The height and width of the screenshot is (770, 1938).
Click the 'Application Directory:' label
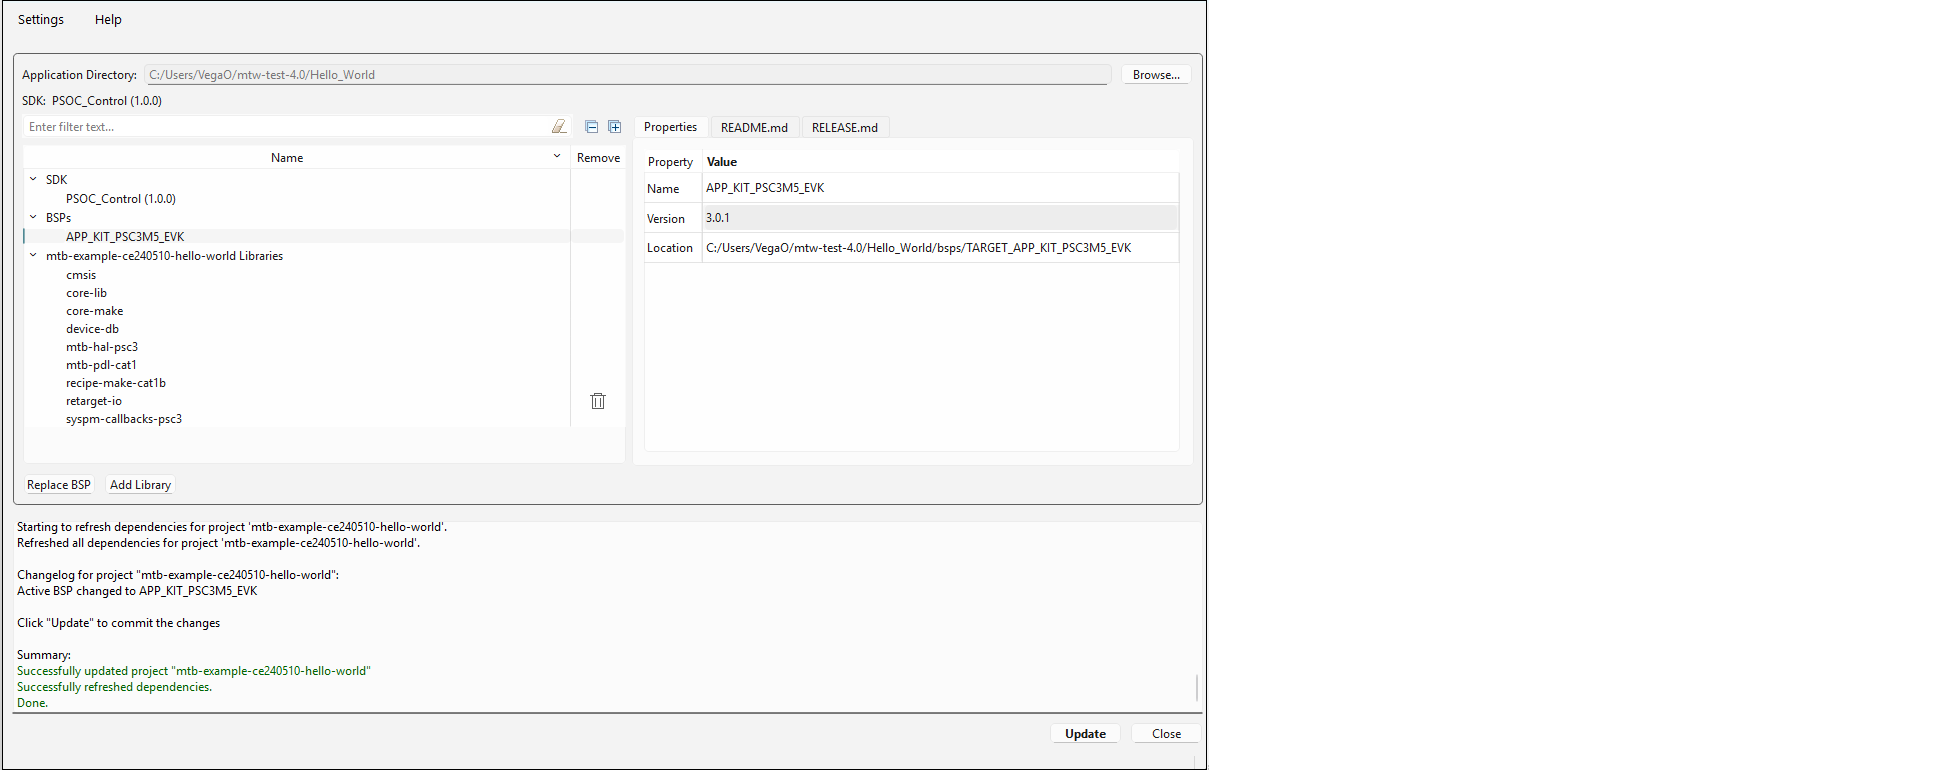pos(79,75)
